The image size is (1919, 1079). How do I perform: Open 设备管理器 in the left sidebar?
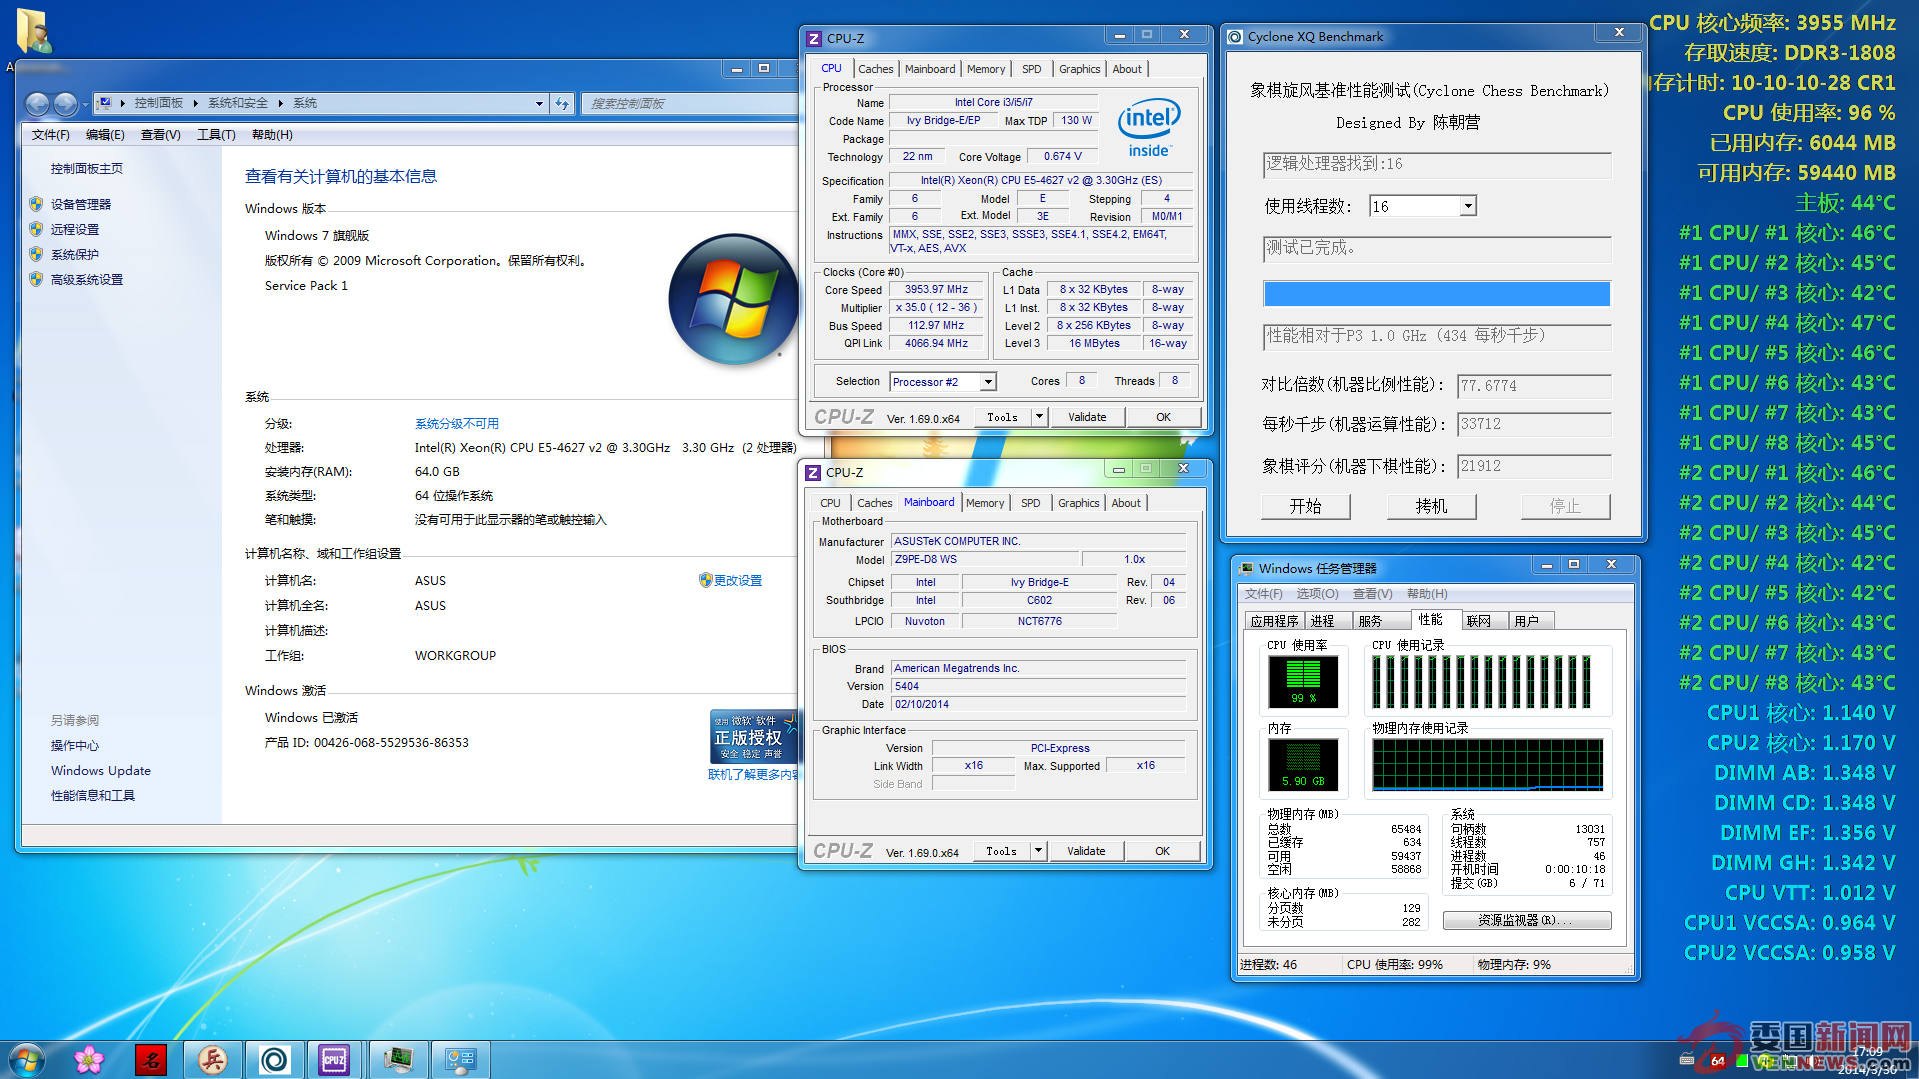[81, 204]
